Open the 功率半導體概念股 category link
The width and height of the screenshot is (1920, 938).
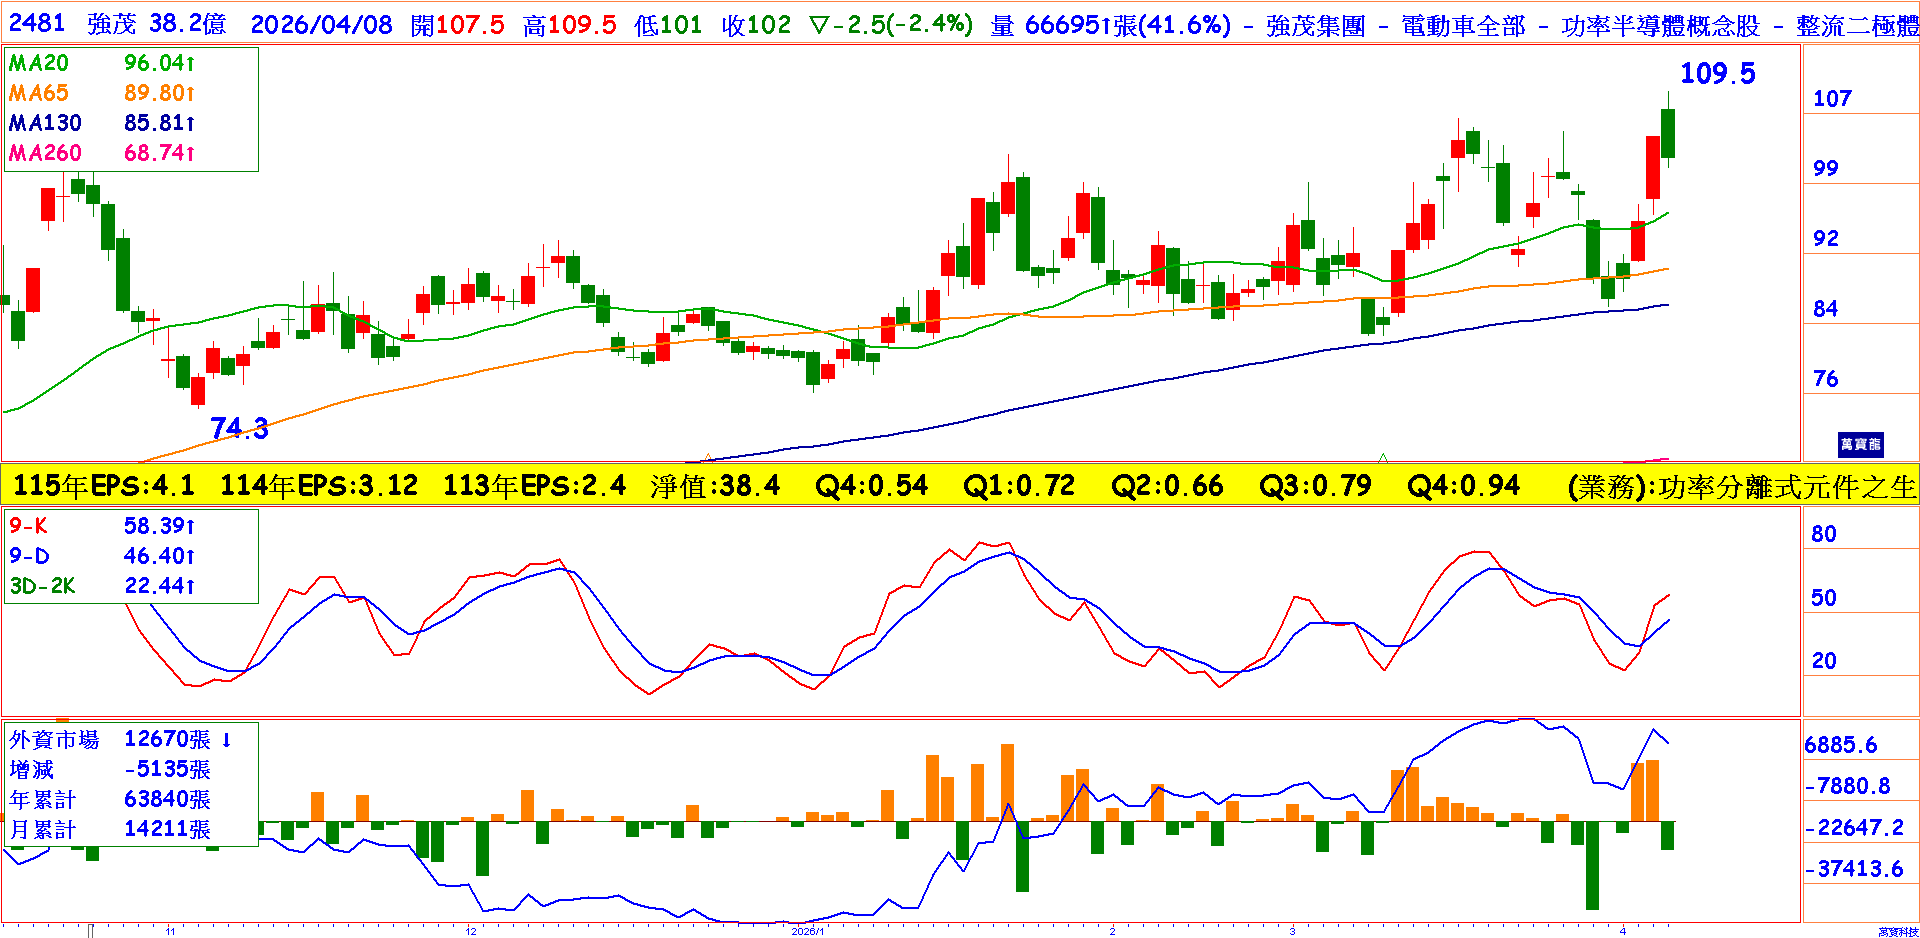1660,26
